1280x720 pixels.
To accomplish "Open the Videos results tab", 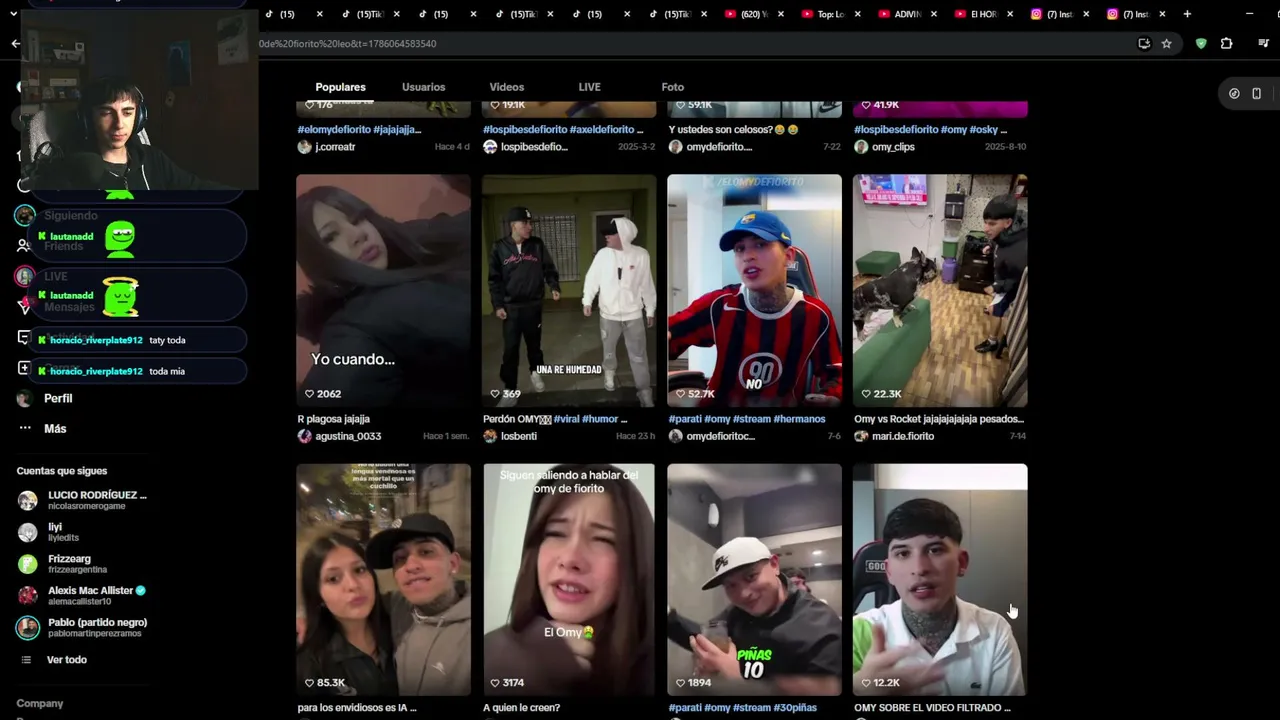I will (x=506, y=87).
